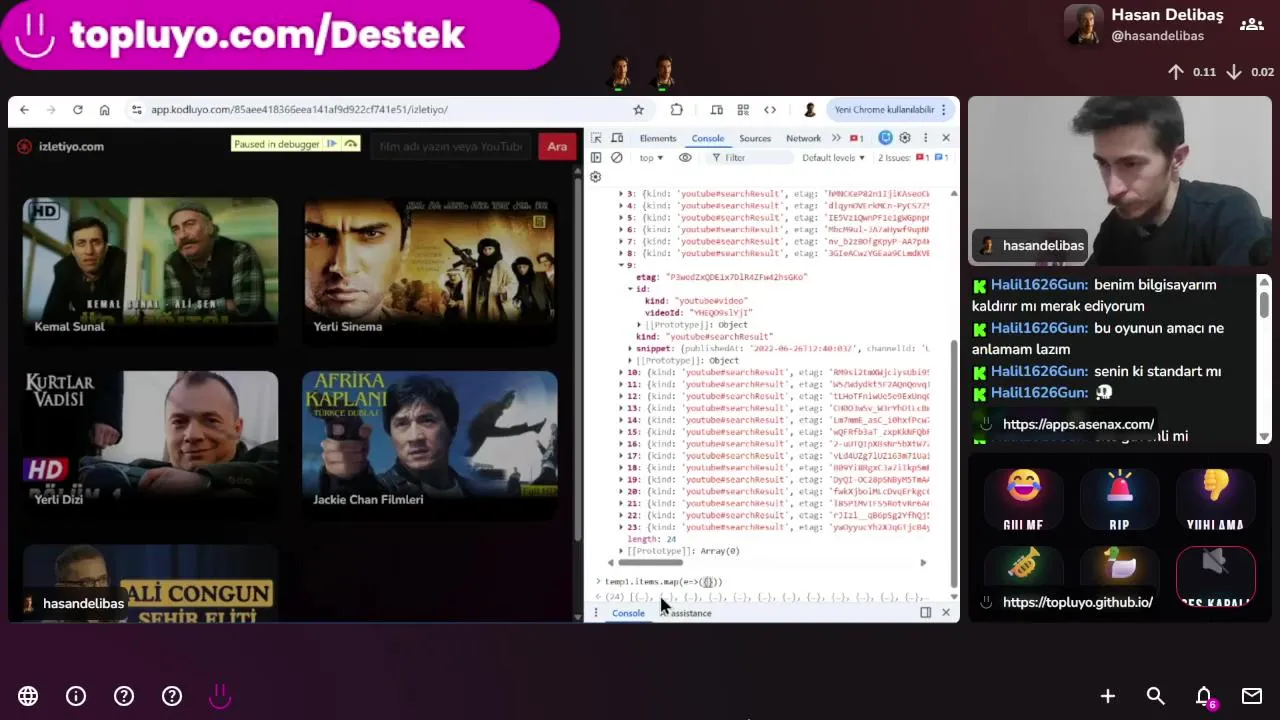The image size is (1280, 720).
Task: Switch to Elements tab in DevTools
Action: click(658, 138)
